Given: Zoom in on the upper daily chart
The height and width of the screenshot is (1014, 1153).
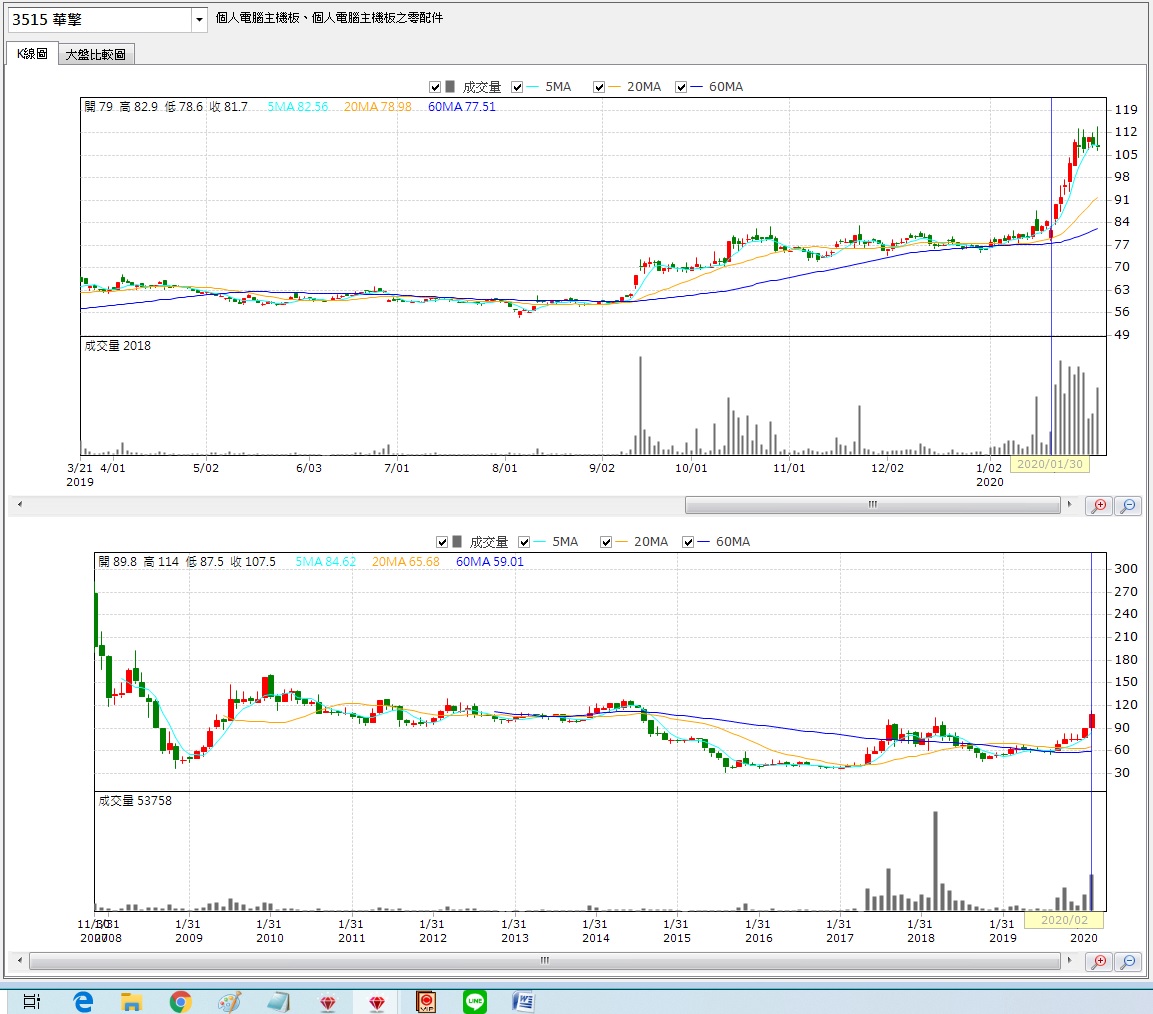Looking at the screenshot, I should pos(1099,506).
